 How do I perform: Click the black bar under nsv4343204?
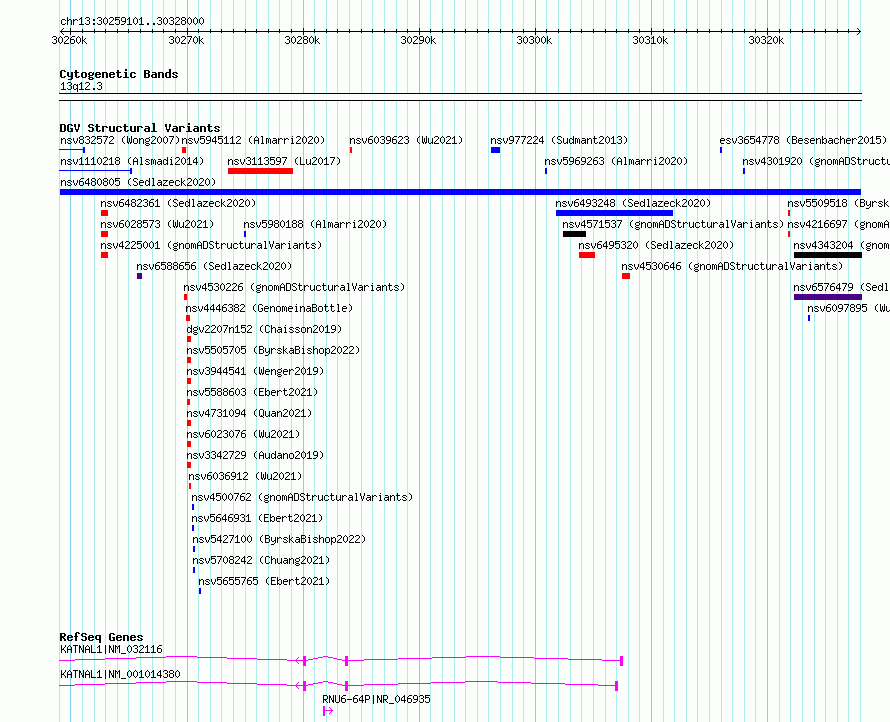828,255
